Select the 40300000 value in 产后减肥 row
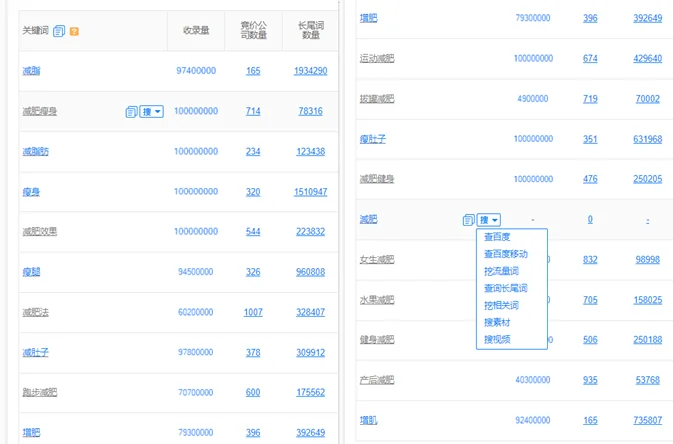Screen dimensions: 673x444 point(533,380)
